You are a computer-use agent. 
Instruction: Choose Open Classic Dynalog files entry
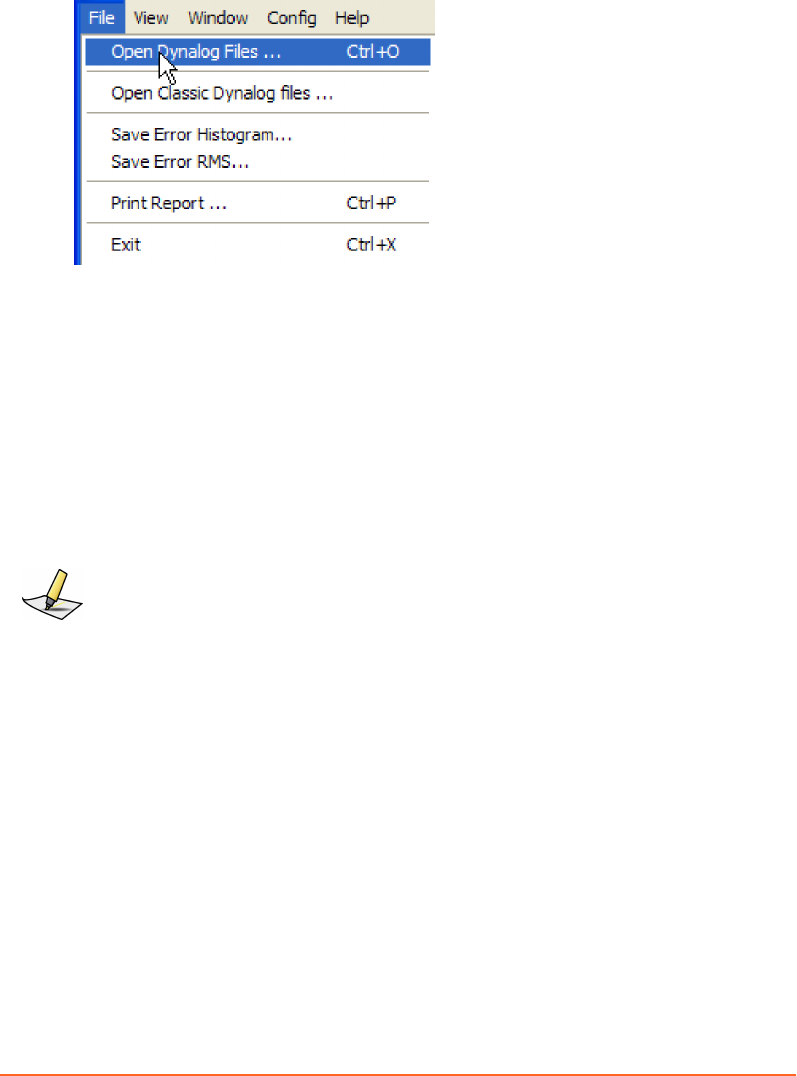point(257,93)
